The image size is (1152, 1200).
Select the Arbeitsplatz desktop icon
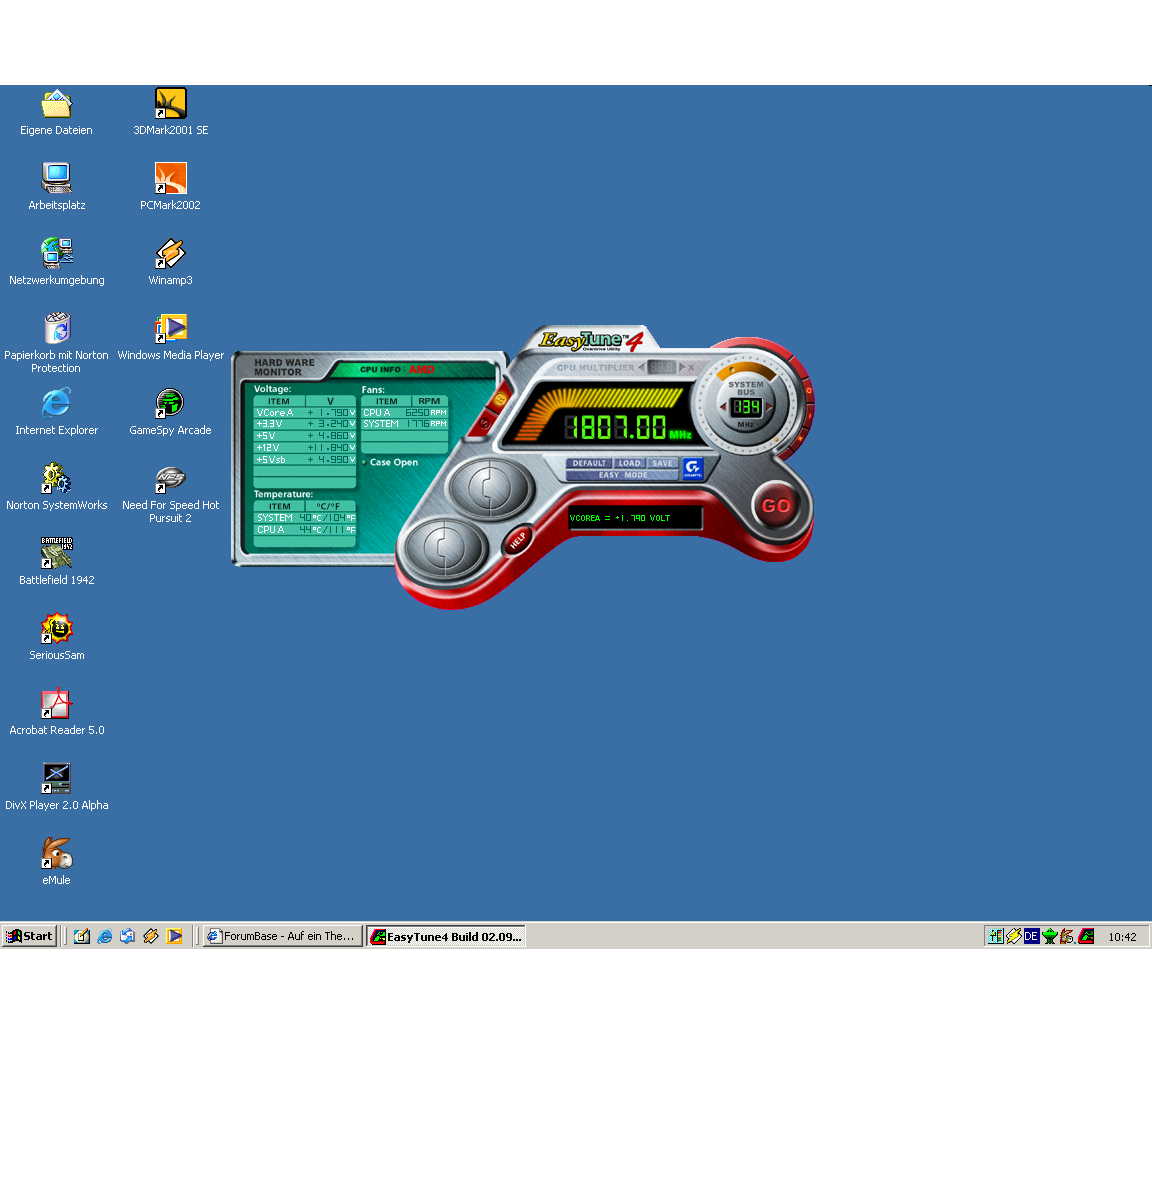pyautogui.click(x=56, y=187)
